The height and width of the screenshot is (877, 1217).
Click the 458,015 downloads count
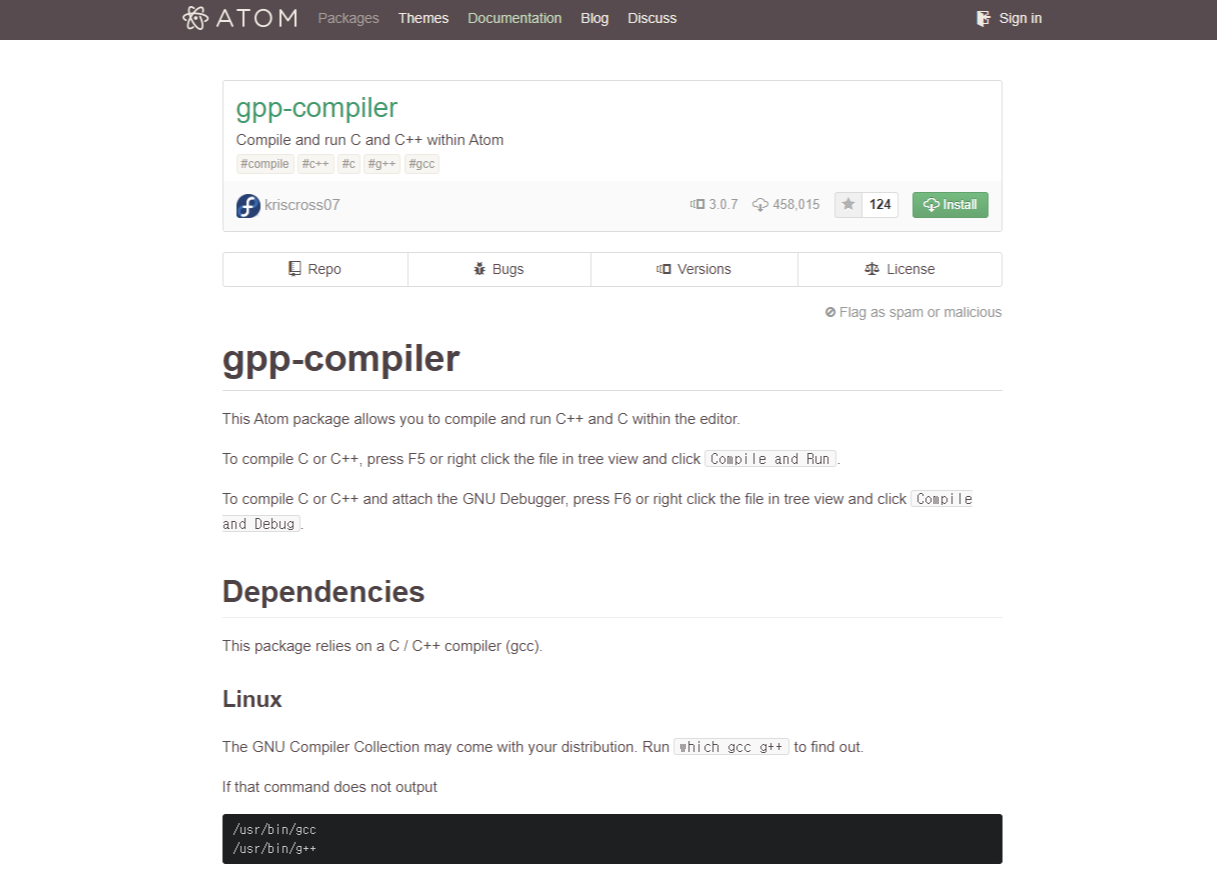point(796,205)
